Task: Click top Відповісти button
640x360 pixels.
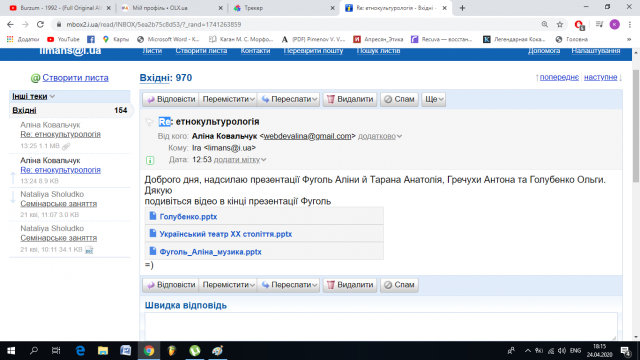Action: point(171,99)
